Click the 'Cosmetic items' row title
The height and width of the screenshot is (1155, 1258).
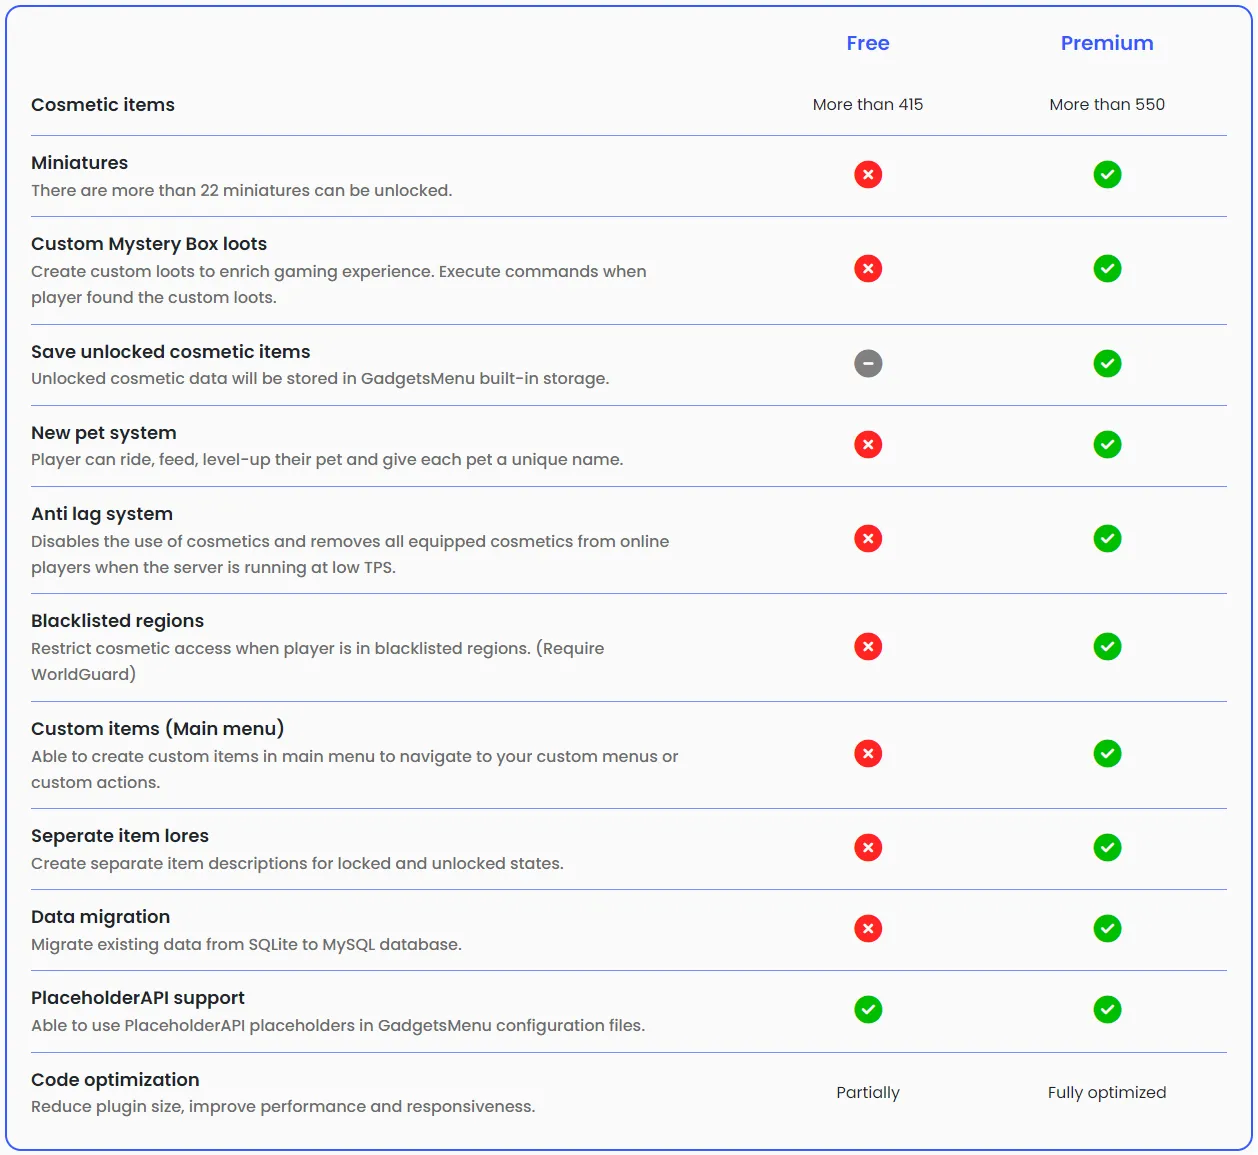click(x=103, y=105)
